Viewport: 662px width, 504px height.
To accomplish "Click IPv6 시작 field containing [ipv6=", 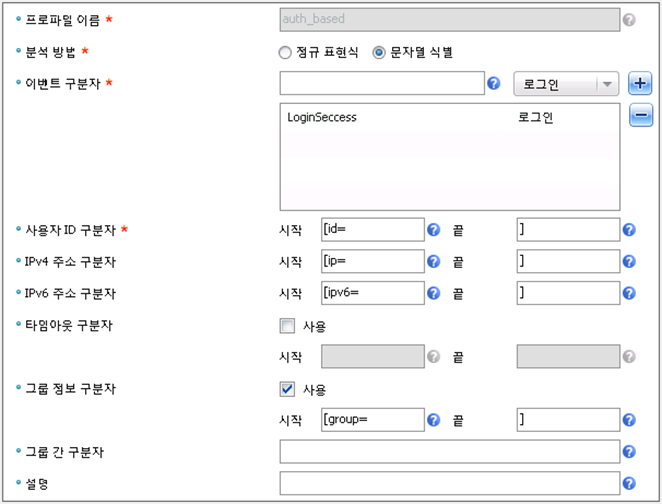I will point(373,293).
